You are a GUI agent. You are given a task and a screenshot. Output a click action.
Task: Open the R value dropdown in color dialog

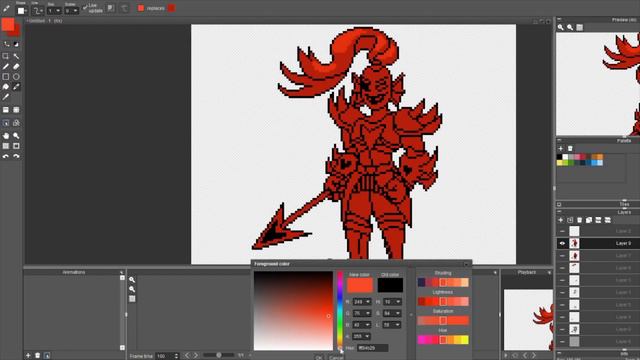coord(368,302)
